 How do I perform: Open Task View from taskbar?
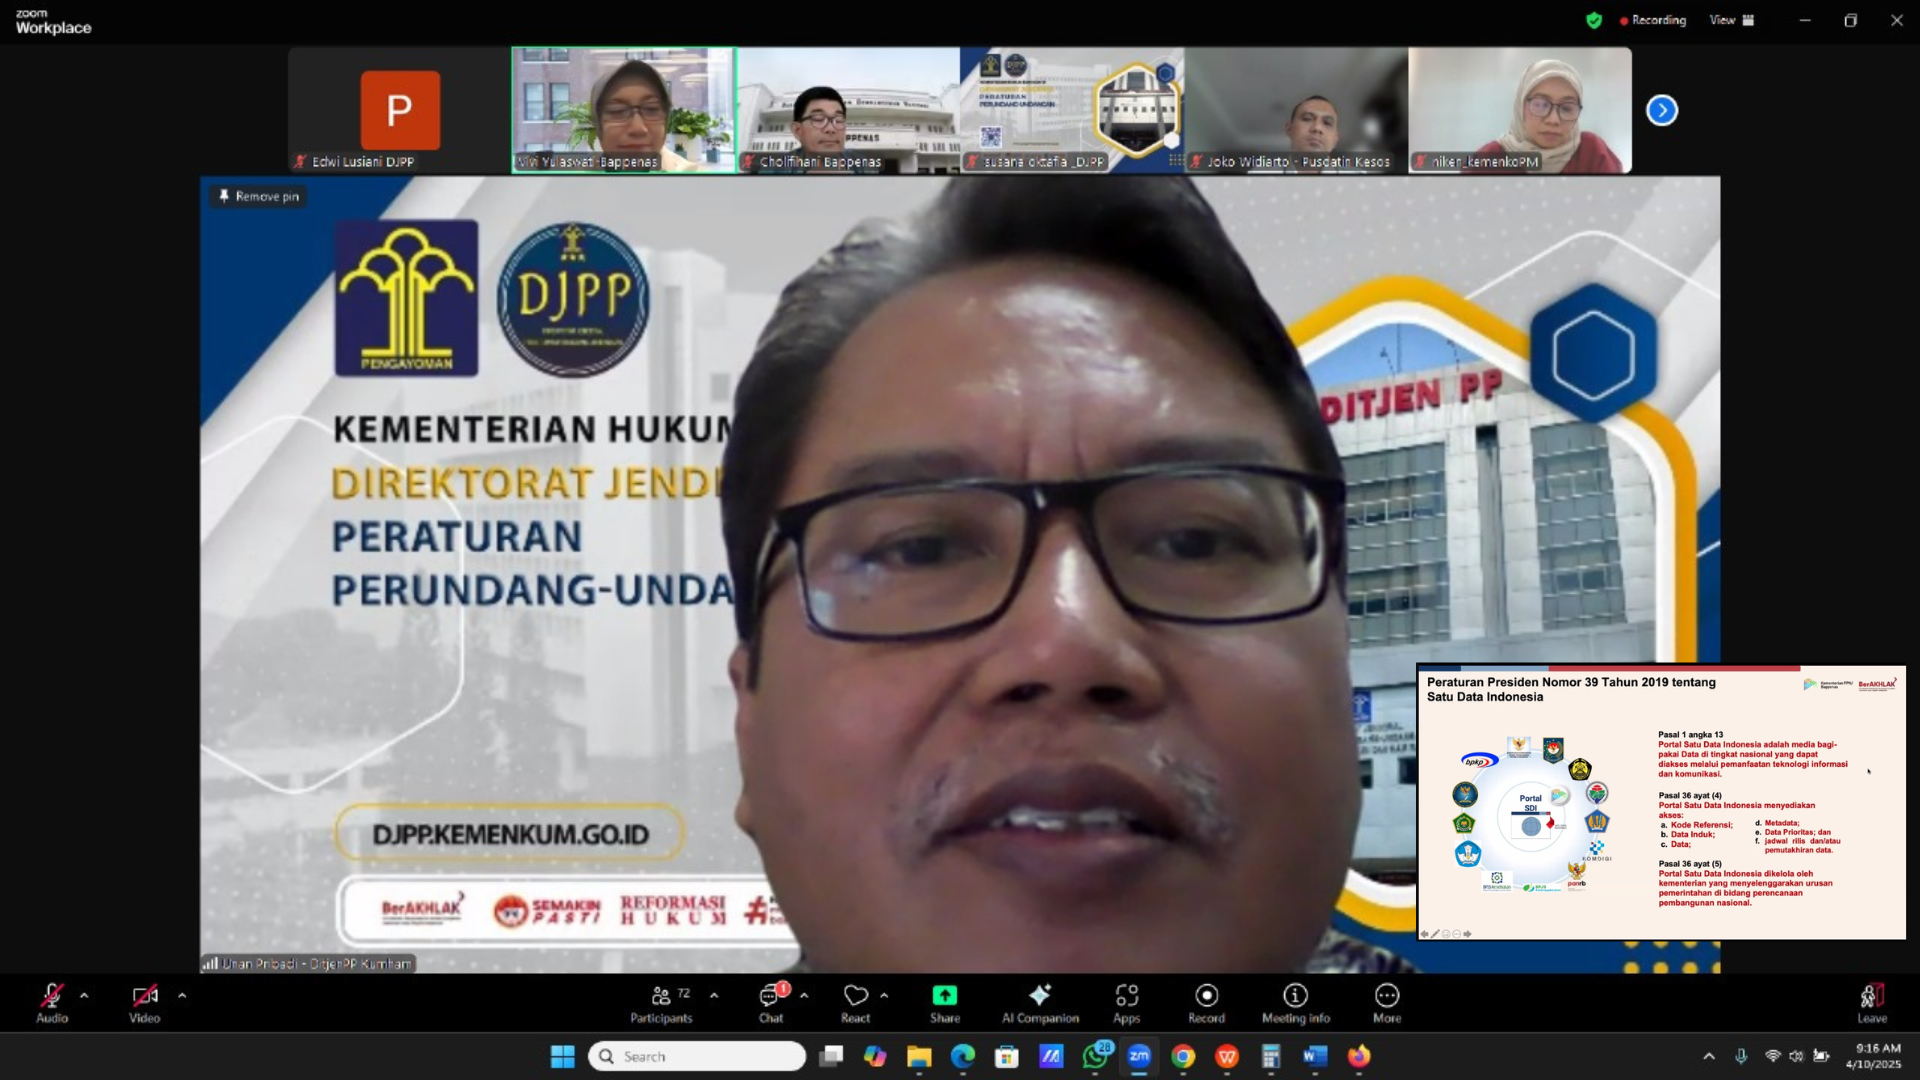coord(831,1056)
